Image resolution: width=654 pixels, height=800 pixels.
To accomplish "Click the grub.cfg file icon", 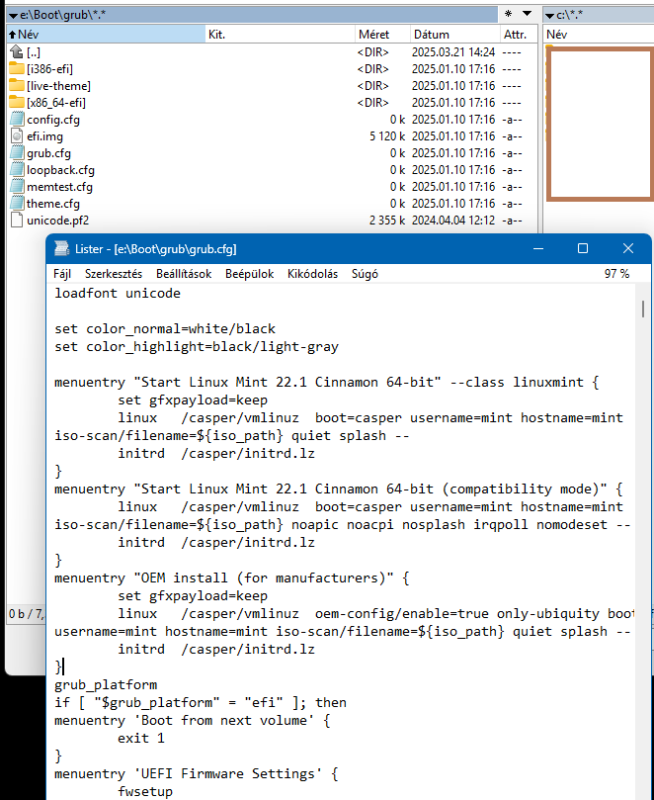I will click(16, 153).
